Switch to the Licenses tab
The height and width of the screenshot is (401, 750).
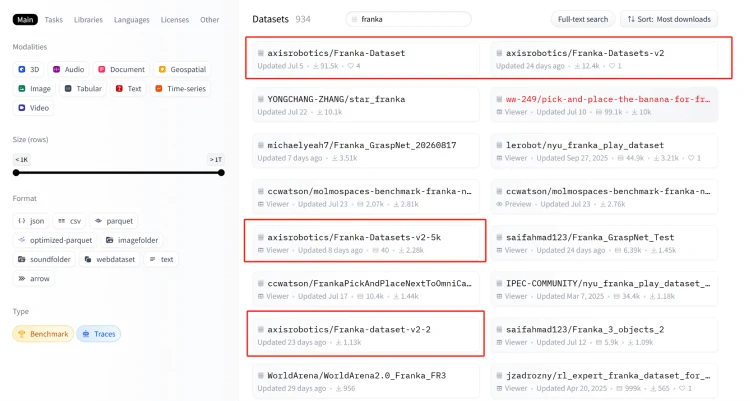pyautogui.click(x=175, y=20)
